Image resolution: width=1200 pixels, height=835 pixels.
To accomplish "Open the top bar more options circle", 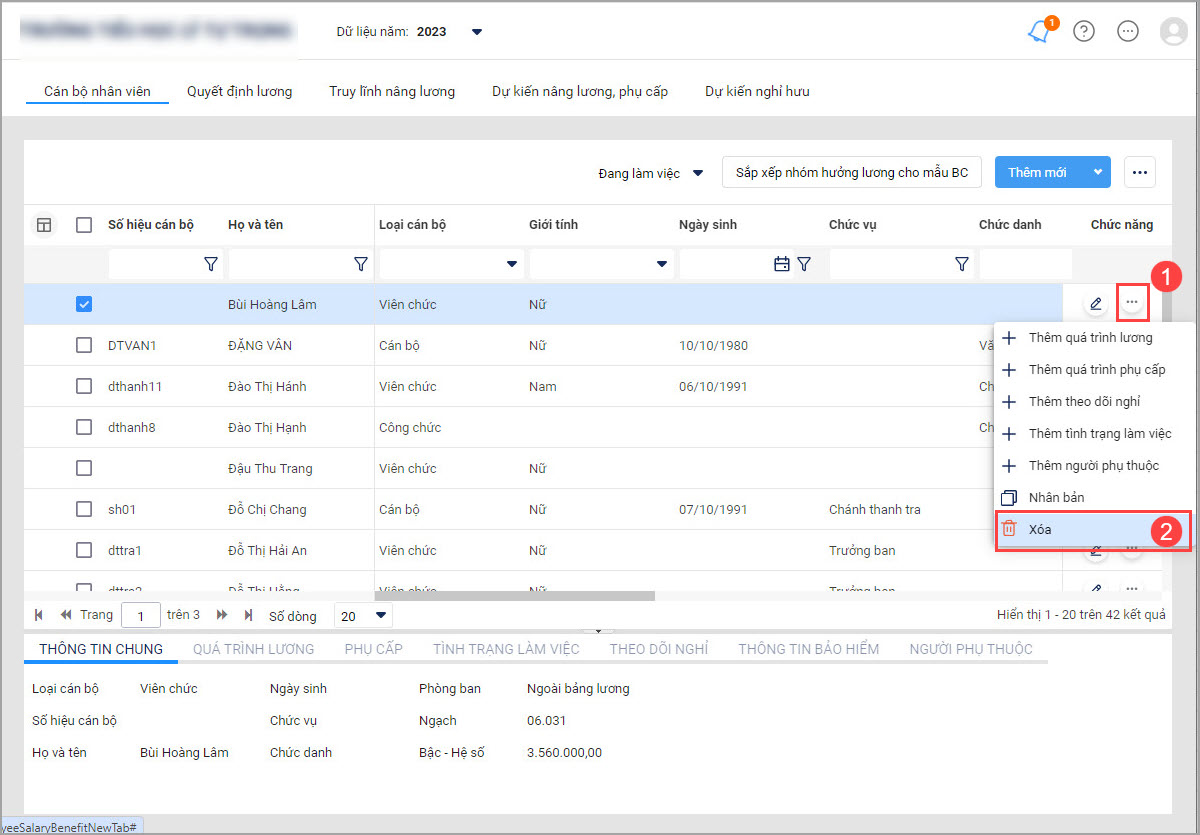I will click(x=1128, y=31).
